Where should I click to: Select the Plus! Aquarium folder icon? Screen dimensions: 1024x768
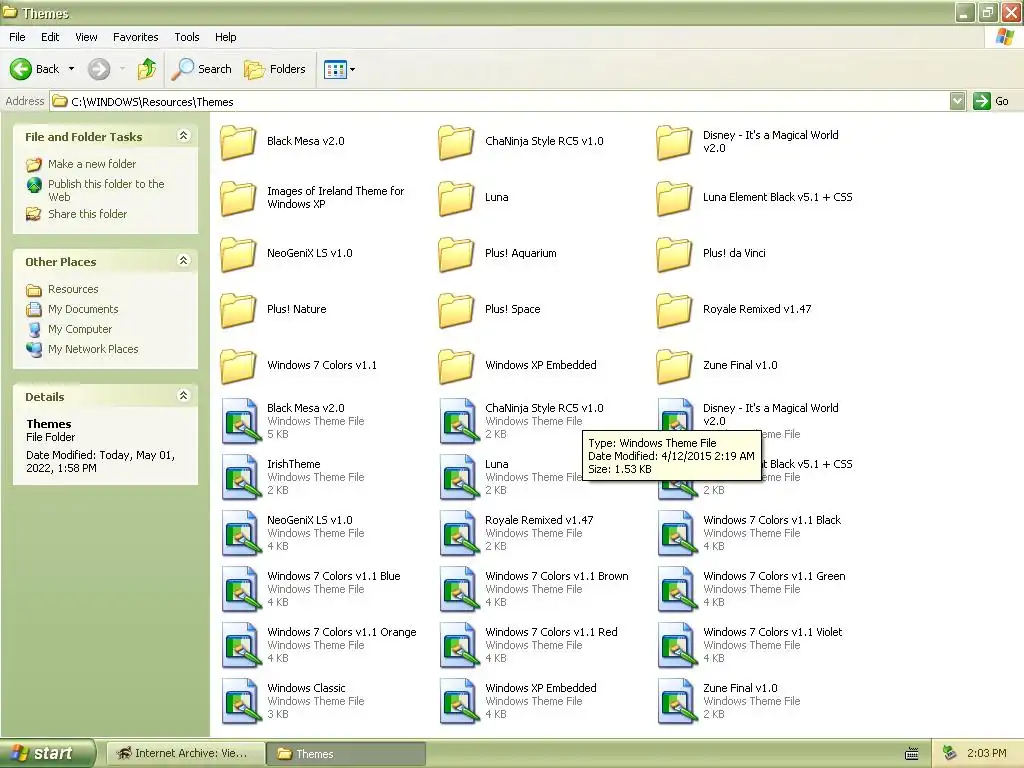[456, 254]
